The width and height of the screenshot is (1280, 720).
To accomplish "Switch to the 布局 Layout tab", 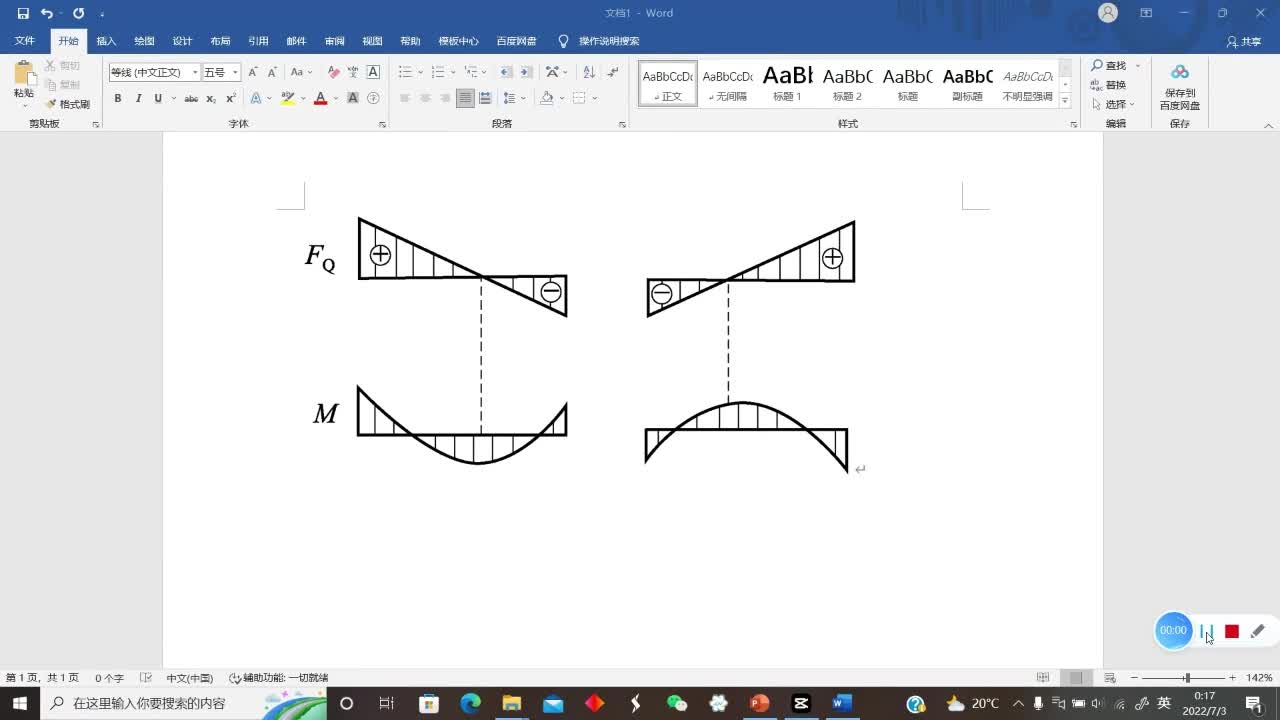I will (x=220, y=41).
